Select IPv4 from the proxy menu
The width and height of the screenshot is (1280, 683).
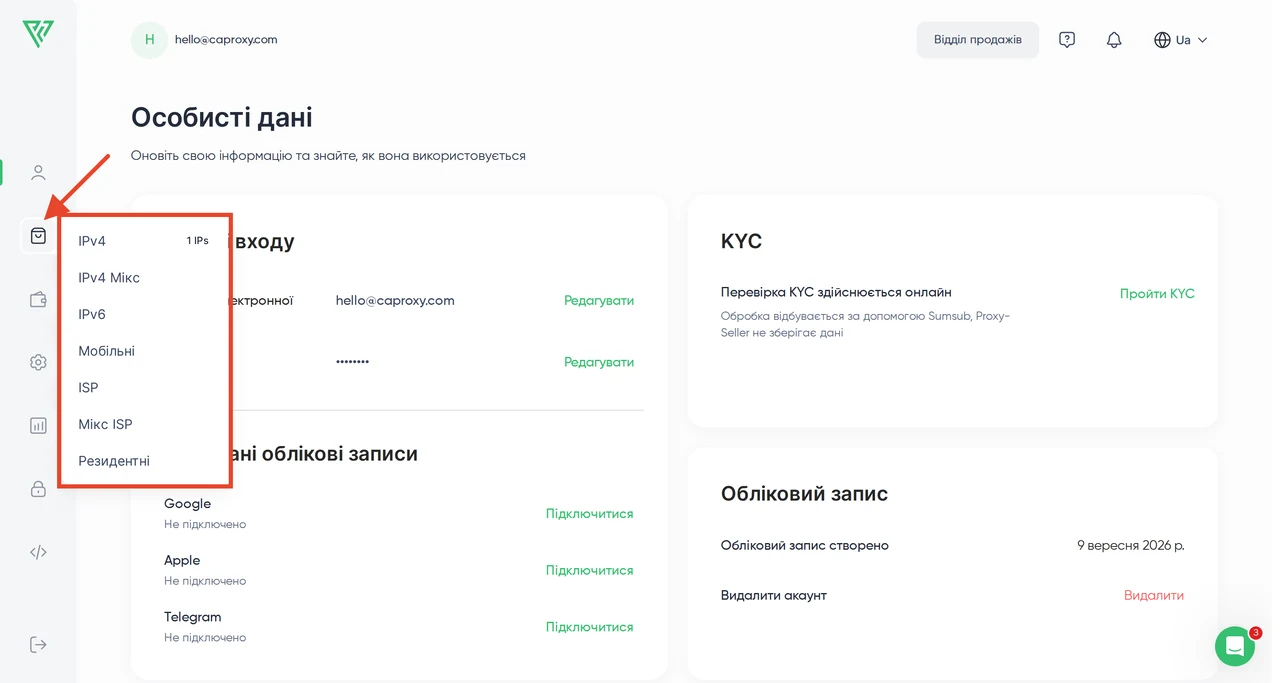click(92, 241)
